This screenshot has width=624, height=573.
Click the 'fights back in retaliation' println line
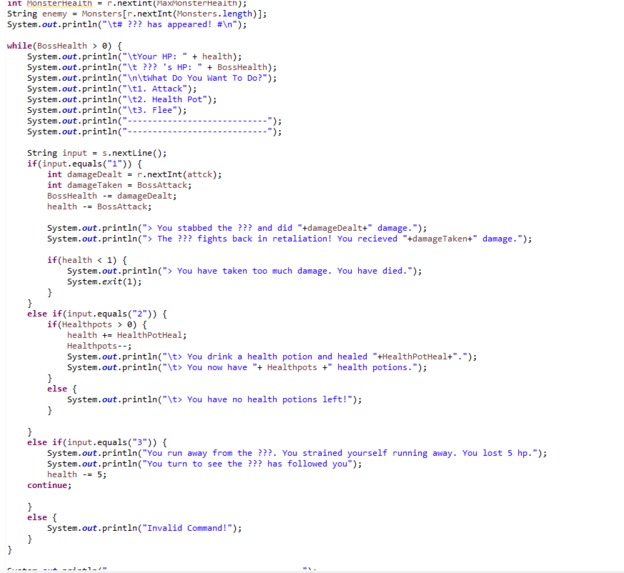(290, 239)
